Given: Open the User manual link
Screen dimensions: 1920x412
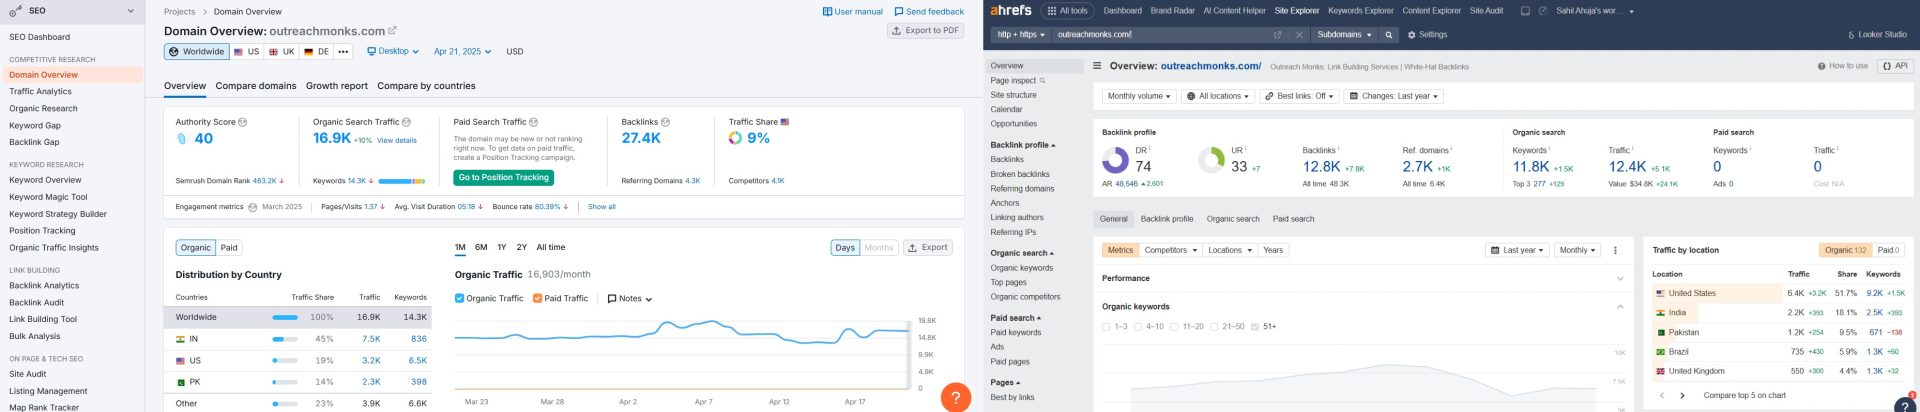Looking at the screenshot, I should [x=852, y=12].
